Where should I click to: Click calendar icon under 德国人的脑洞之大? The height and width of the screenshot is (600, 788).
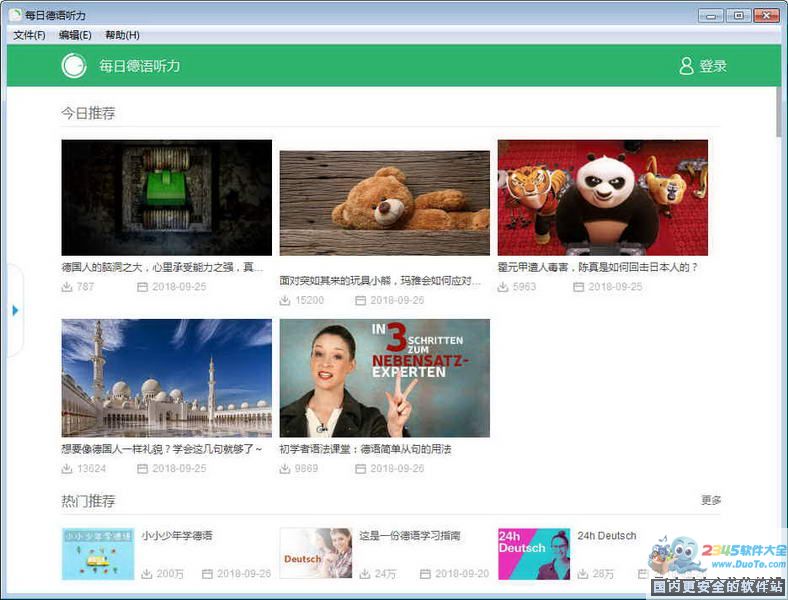coord(143,287)
